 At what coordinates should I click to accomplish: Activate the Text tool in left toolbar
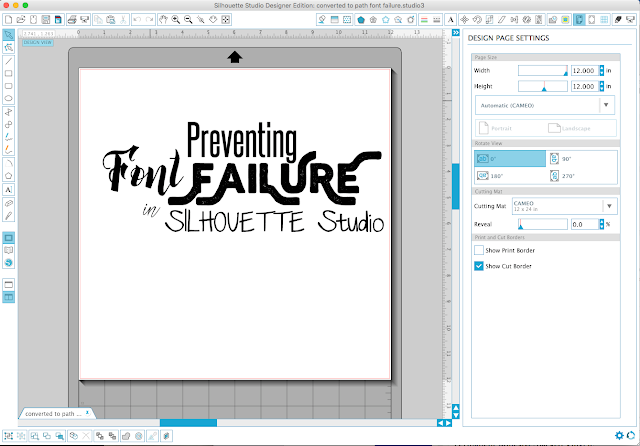(x=9, y=190)
